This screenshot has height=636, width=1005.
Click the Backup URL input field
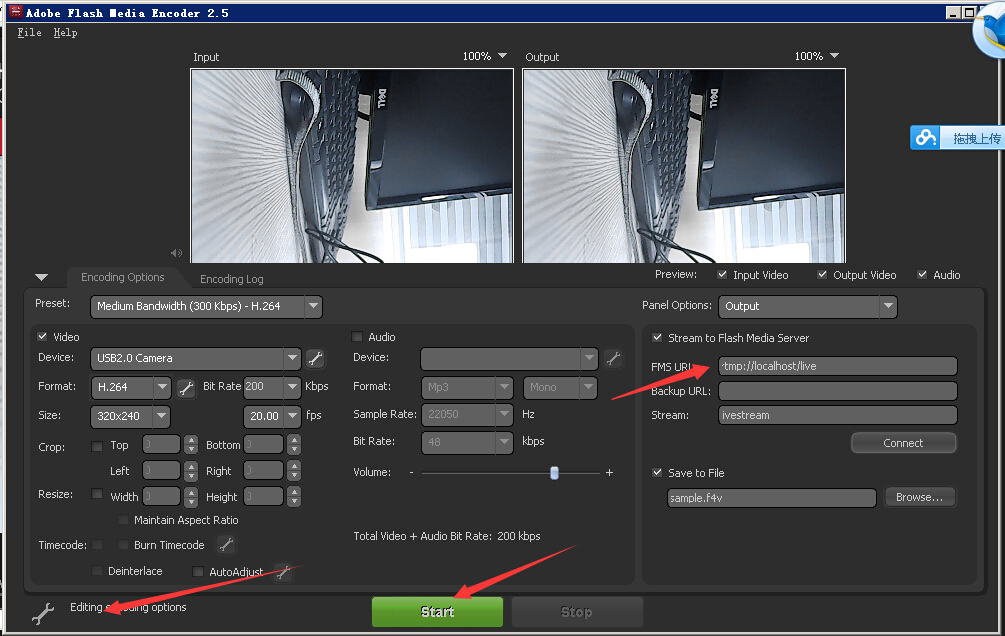[x=838, y=391]
